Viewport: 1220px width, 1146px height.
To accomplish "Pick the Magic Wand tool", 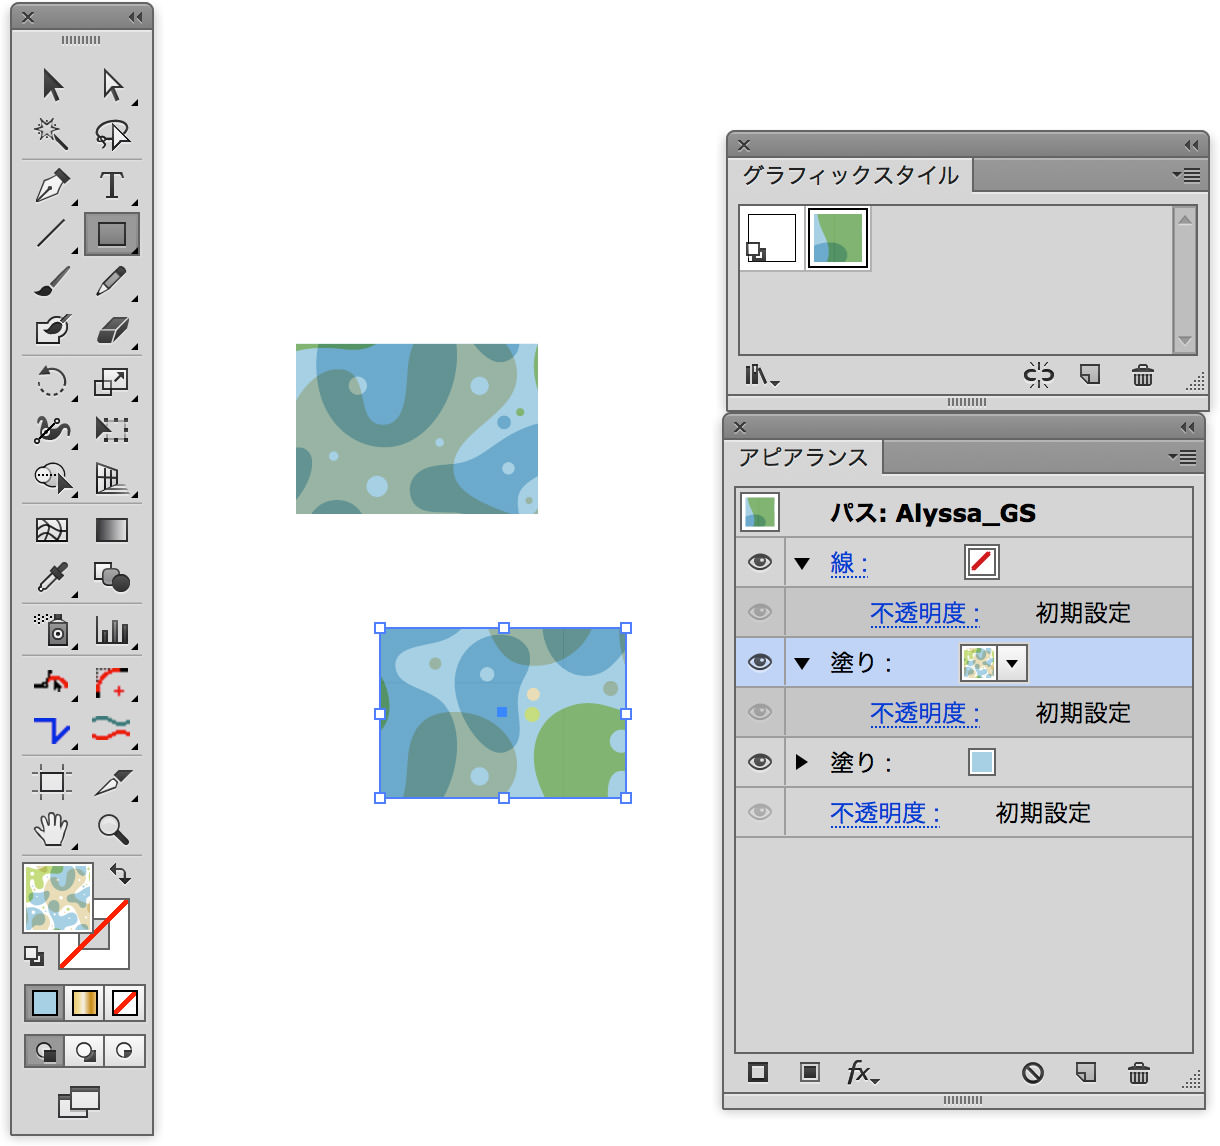I will 52,133.
